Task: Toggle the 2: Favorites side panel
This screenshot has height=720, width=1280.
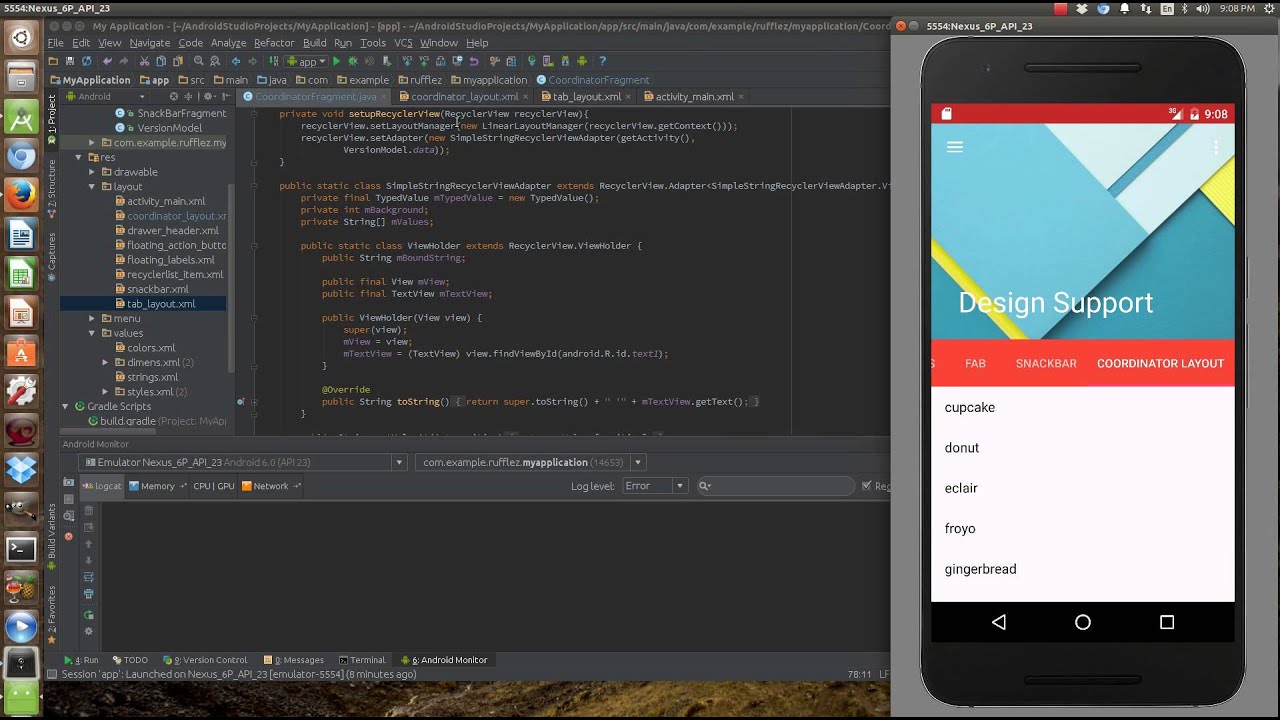Action: pyautogui.click(x=52, y=615)
